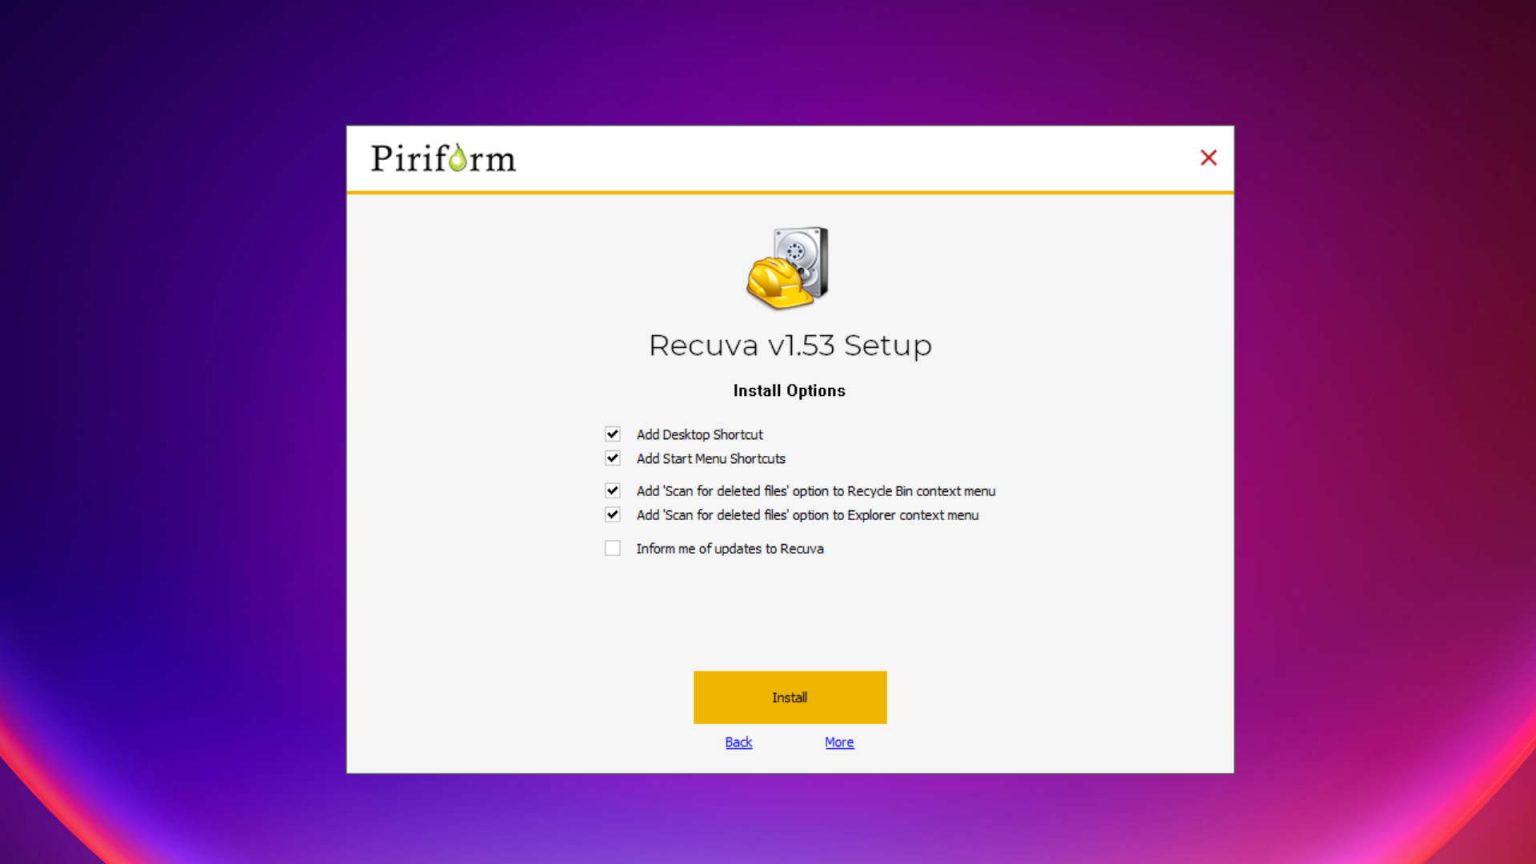Close the Recuva setup window
This screenshot has height=864, width=1536.
pos(1208,158)
